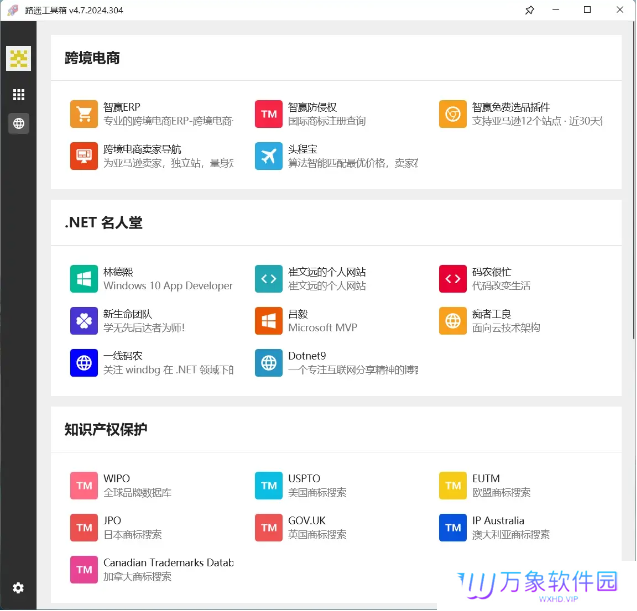Viewport: 637px width, 611px height.
Task: Click the 一线码农 blue globe icon
Action: pyautogui.click(x=84, y=363)
